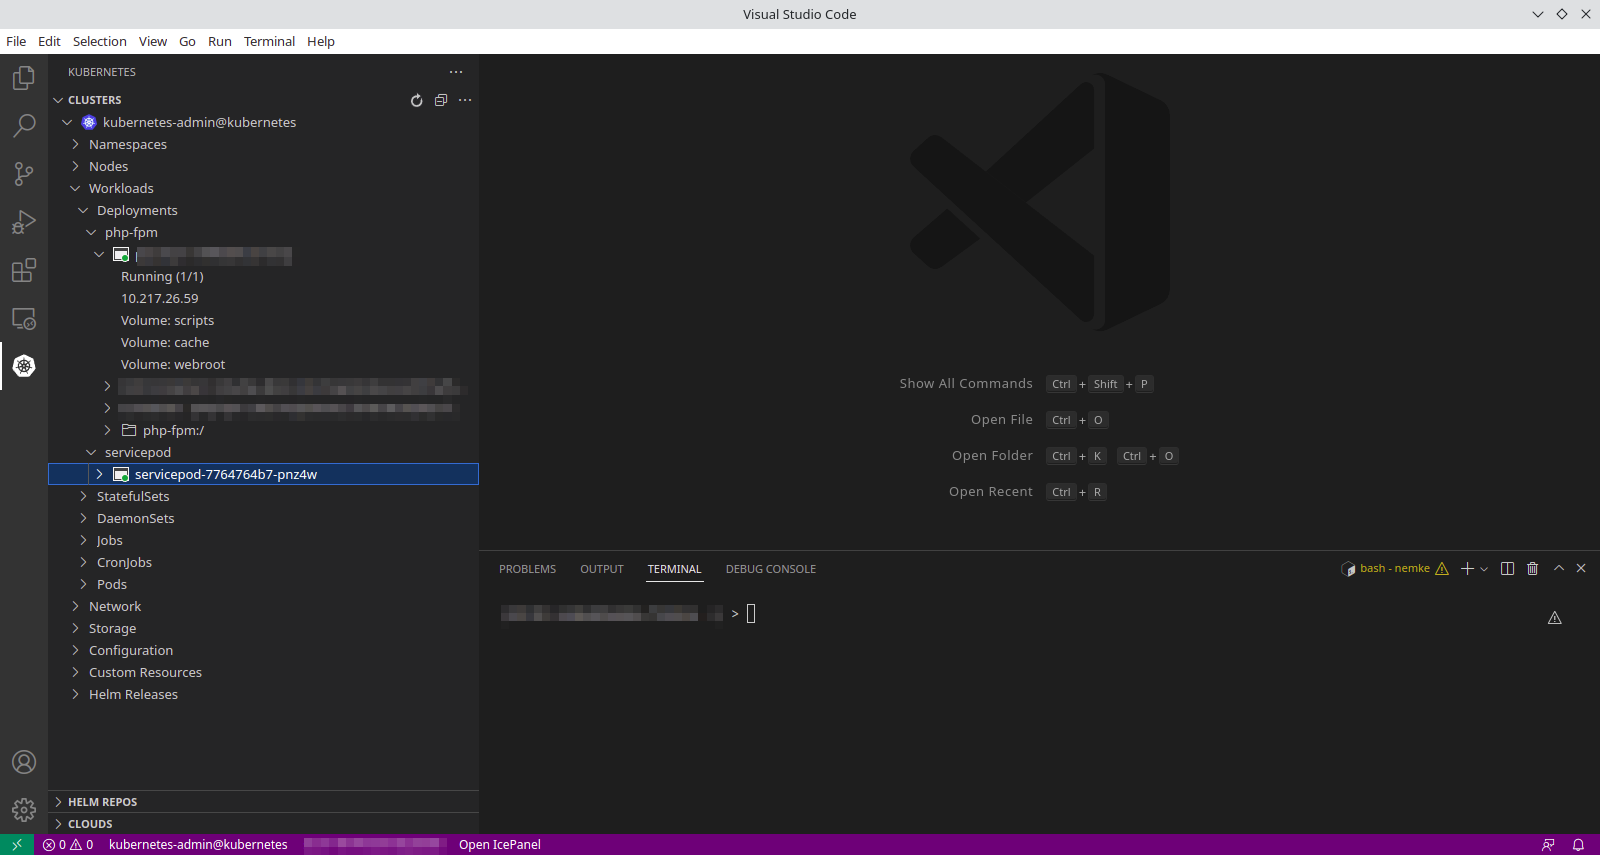Screen dimensions: 1600x855
Task: Open the Source Control view
Action: [24, 174]
